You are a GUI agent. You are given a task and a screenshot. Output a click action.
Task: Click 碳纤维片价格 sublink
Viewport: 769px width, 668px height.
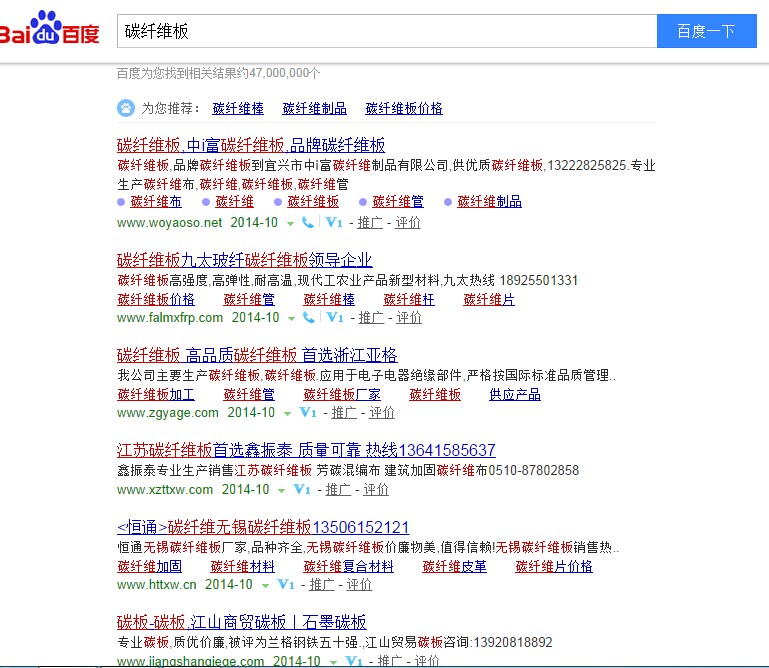click(554, 566)
